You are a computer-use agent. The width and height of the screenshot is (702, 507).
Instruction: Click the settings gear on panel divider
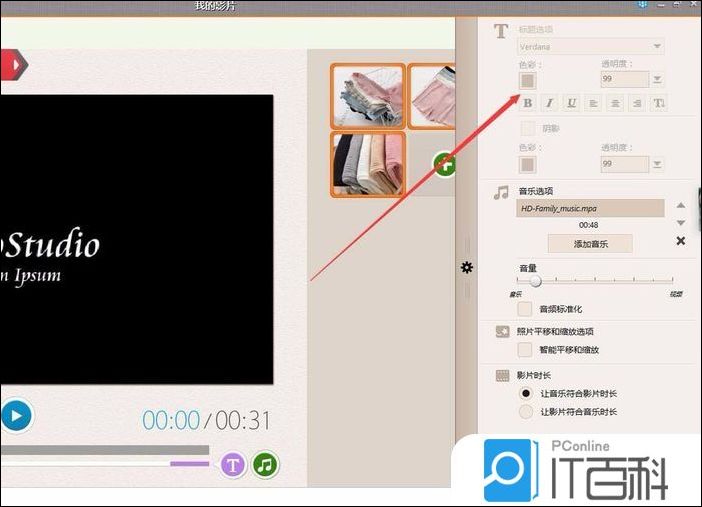(x=467, y=268)
